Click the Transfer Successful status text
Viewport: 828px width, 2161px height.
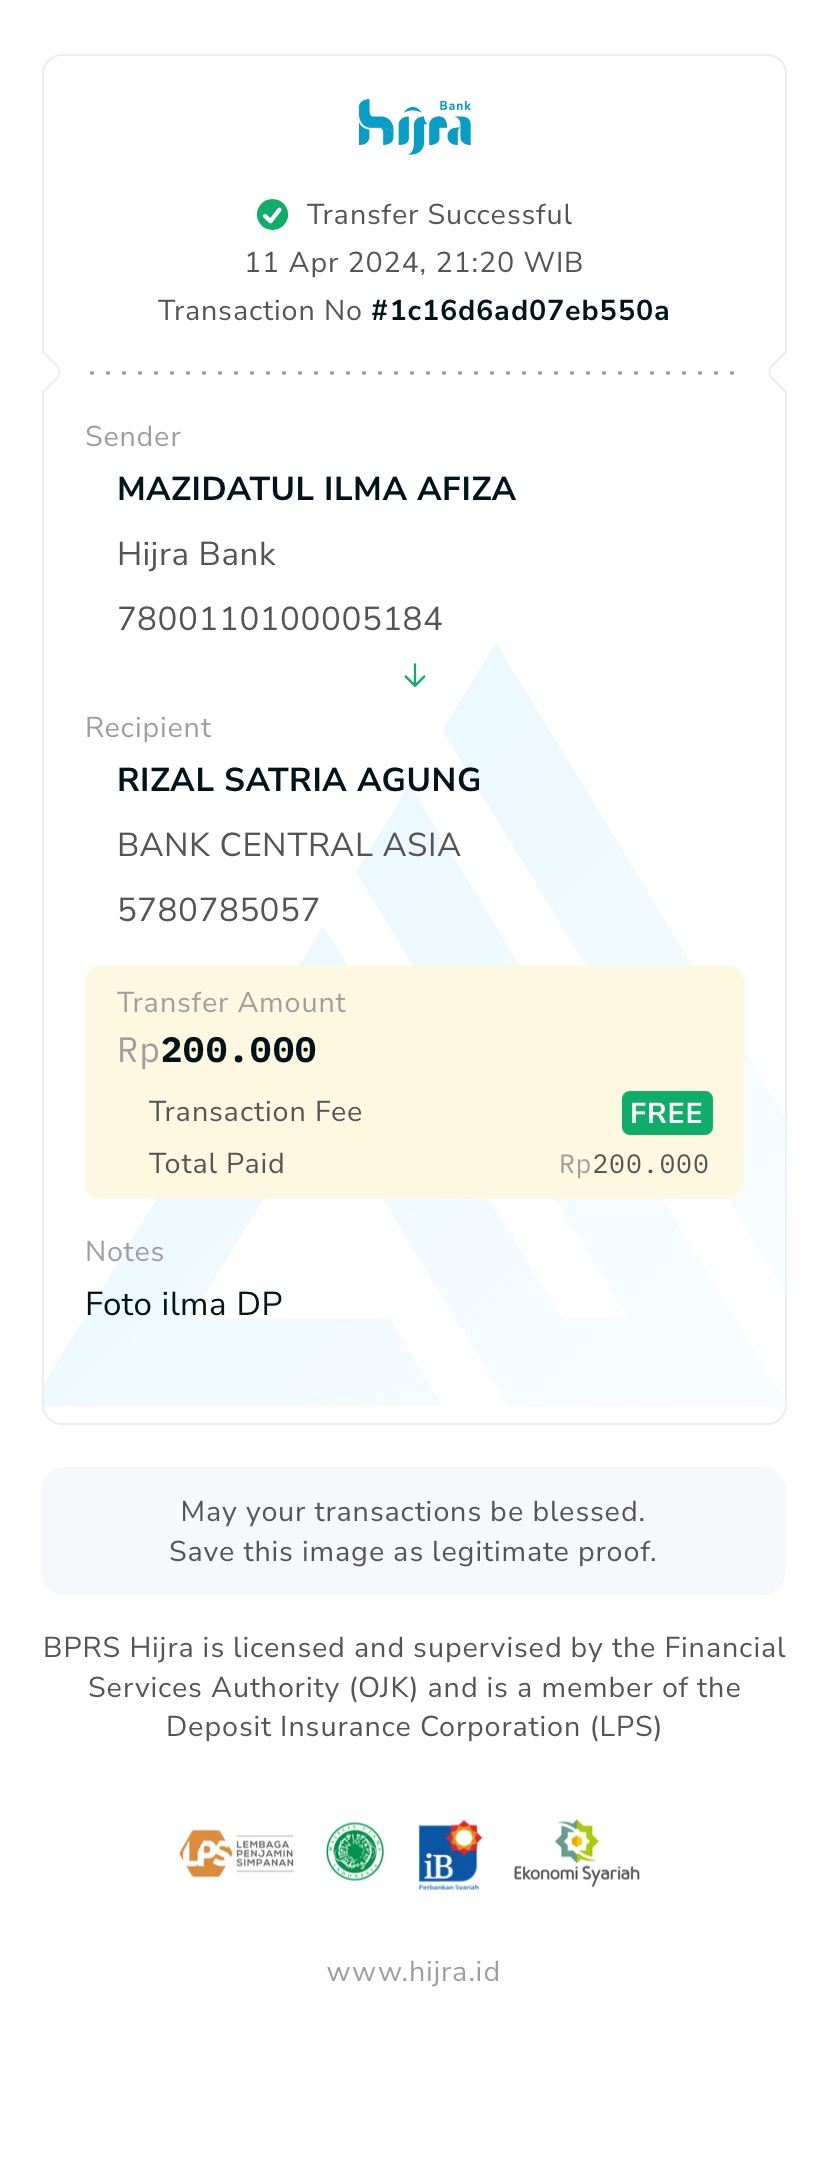tap(439, 215)
